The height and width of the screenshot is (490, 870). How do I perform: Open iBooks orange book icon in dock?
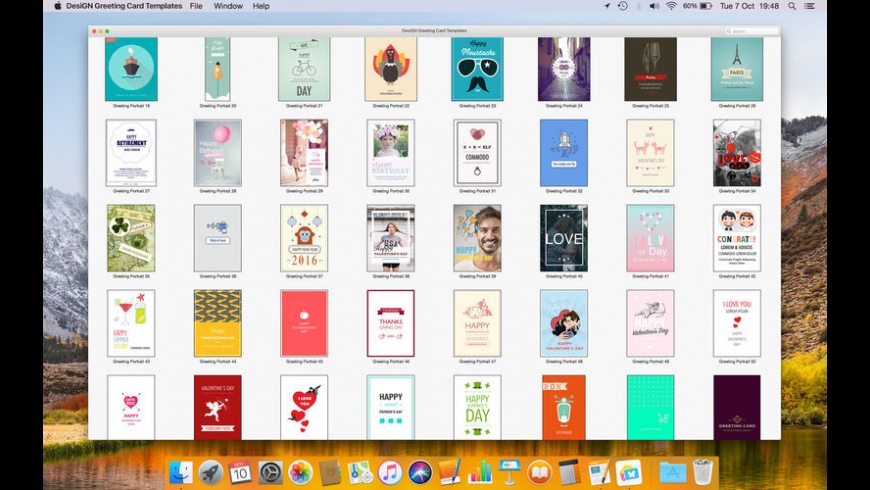[539, 473]
